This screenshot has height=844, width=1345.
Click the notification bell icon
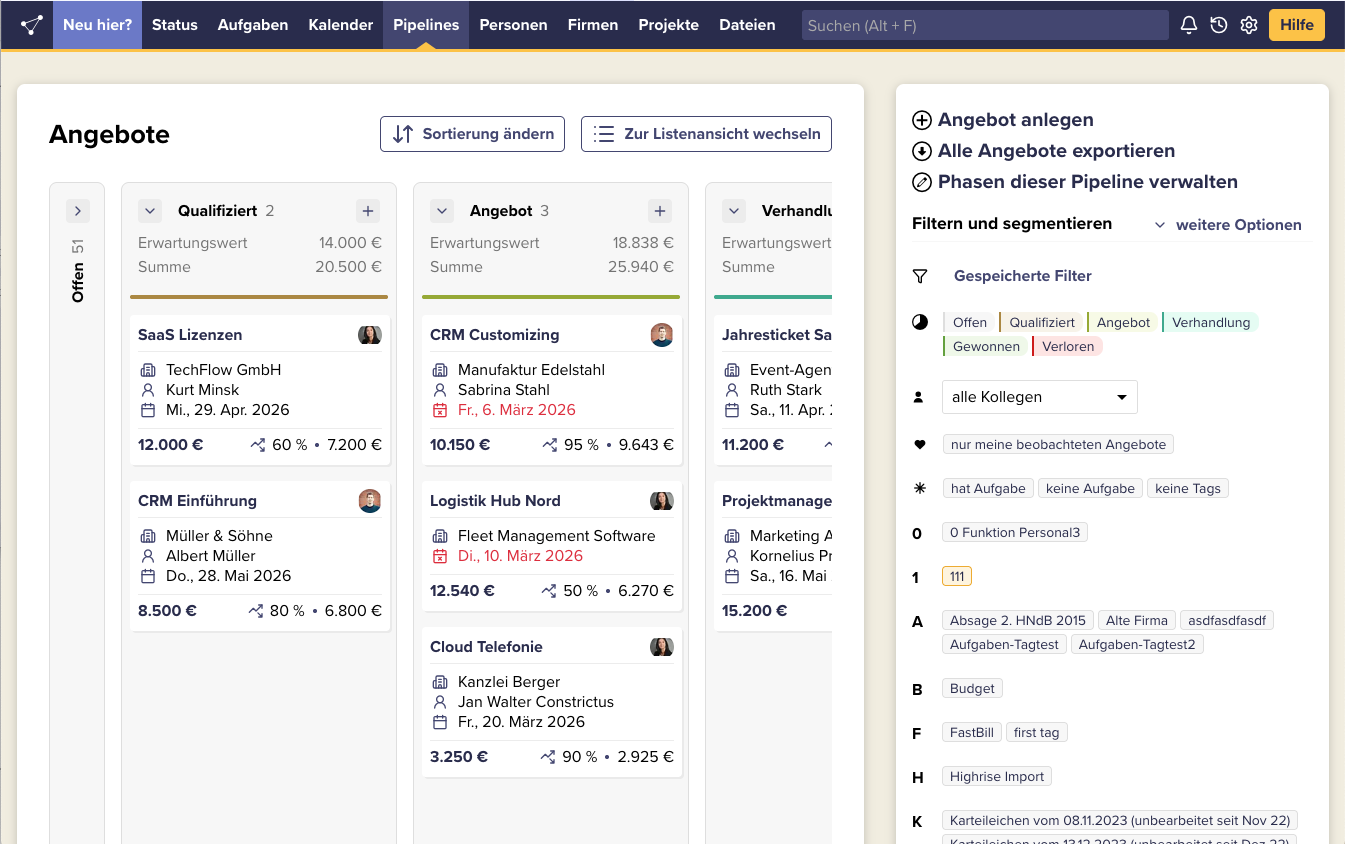pos(1188,24)
